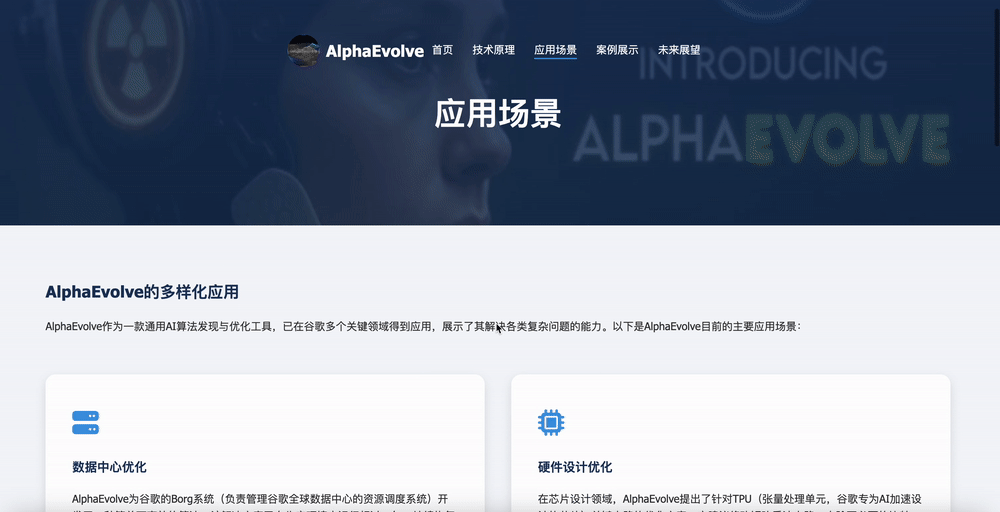
Task: Click the intro paragraph about 通用AI算法发现
Action: tap(423, 326)
